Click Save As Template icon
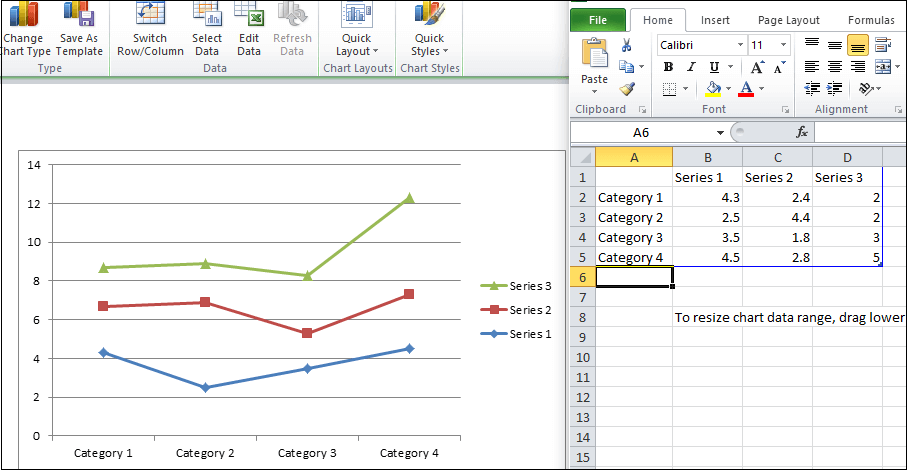The height and width of the screenshot is (470, 907). (79, 14)
